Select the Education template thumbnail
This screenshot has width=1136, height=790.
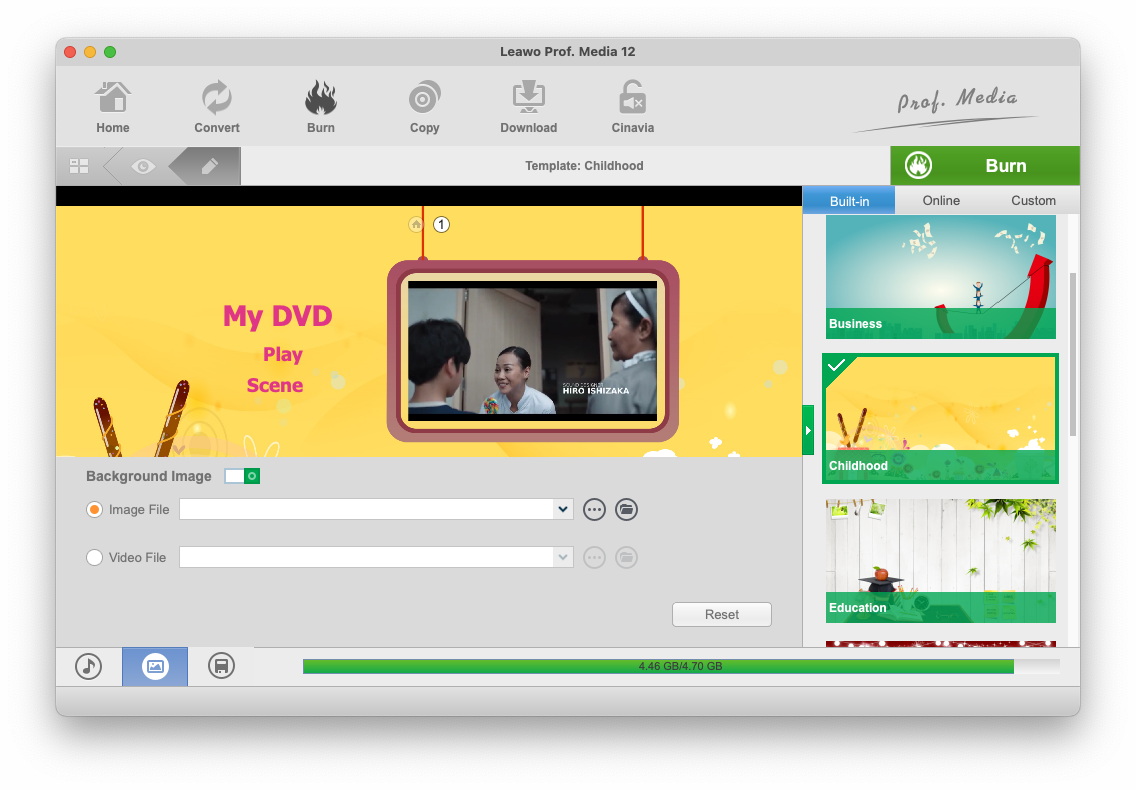pos(940,560)
